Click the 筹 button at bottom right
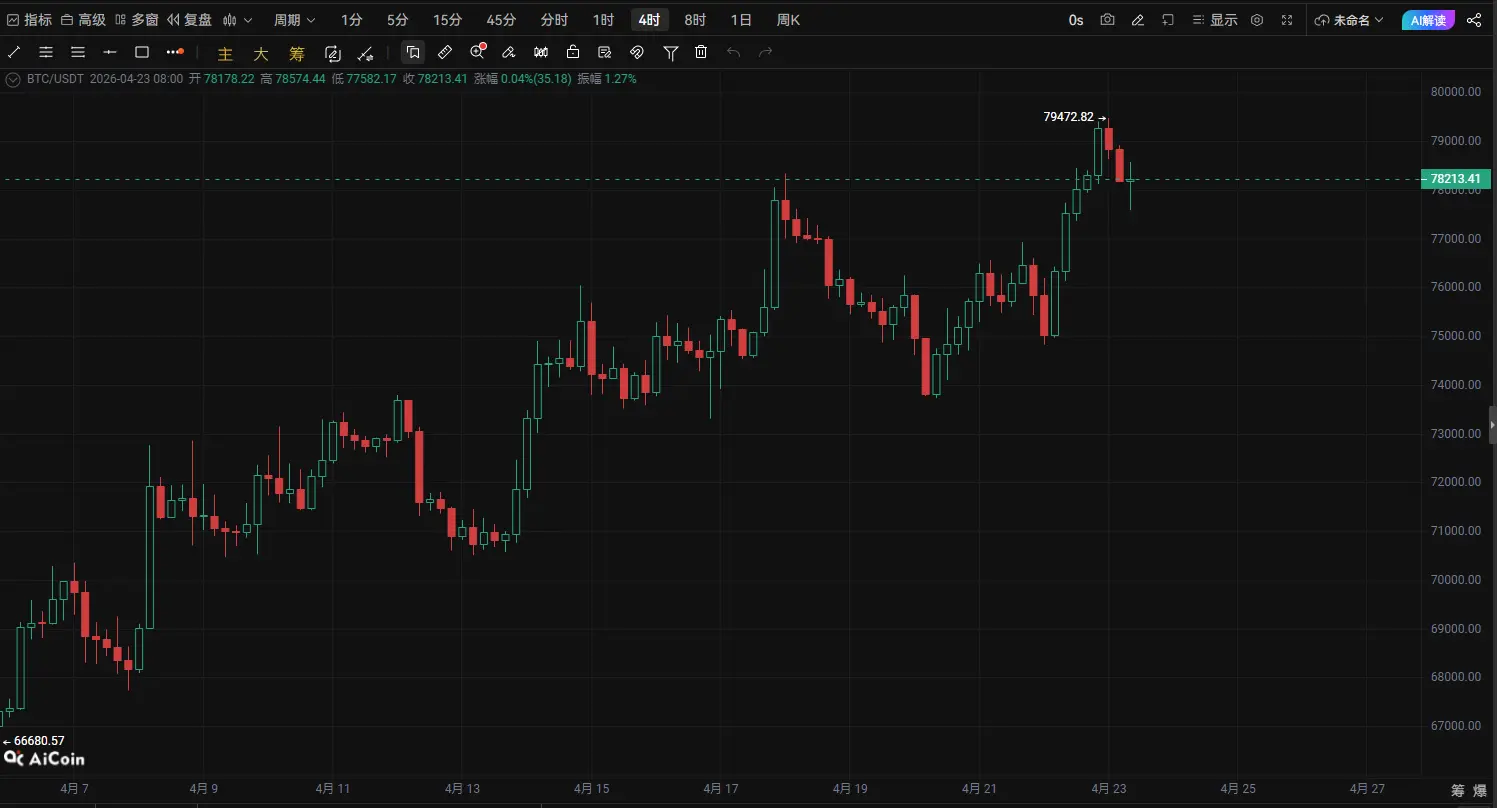The image size is (1497, 808). pos(1458,790)
